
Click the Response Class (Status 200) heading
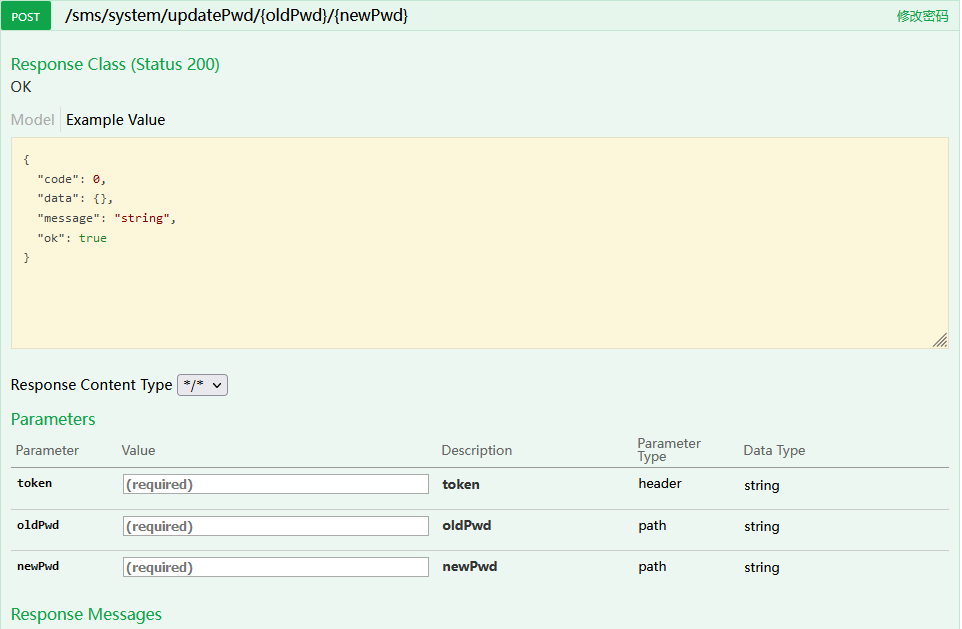click(115, 64)
